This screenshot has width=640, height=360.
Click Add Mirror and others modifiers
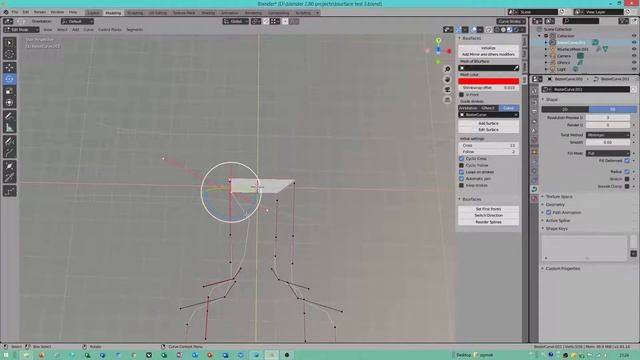489,54
